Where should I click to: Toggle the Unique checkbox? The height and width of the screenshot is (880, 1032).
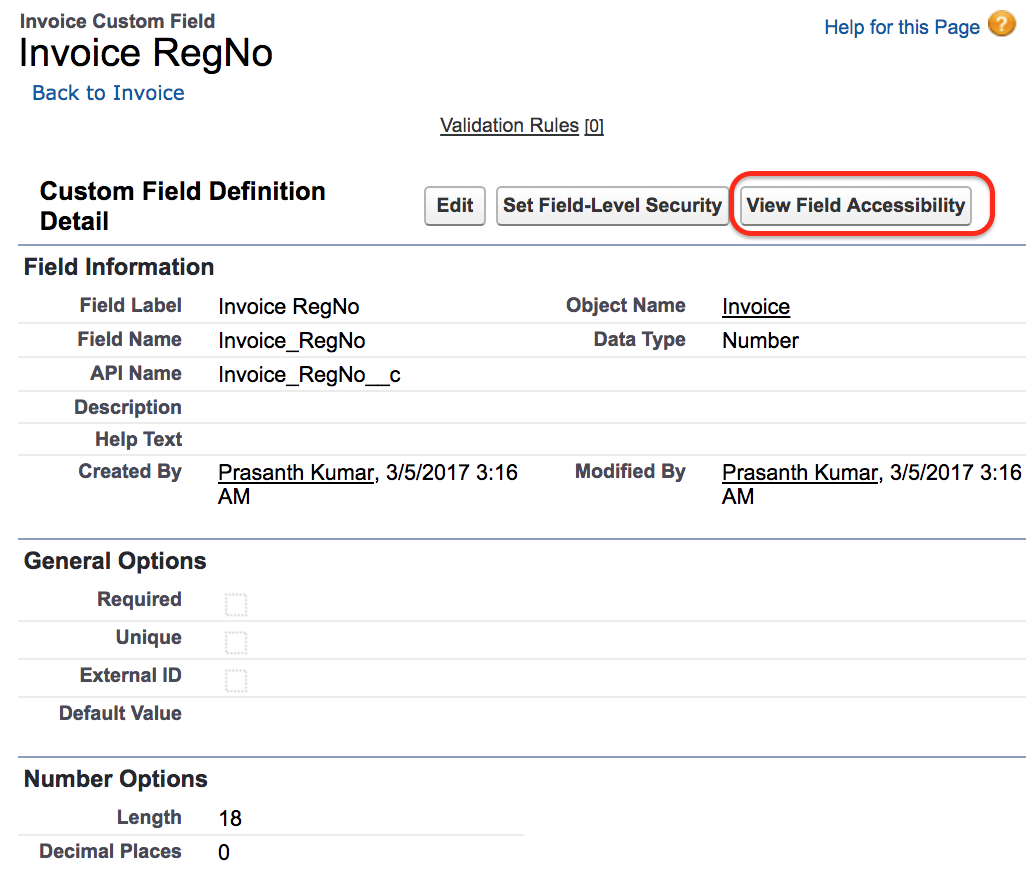236,642
